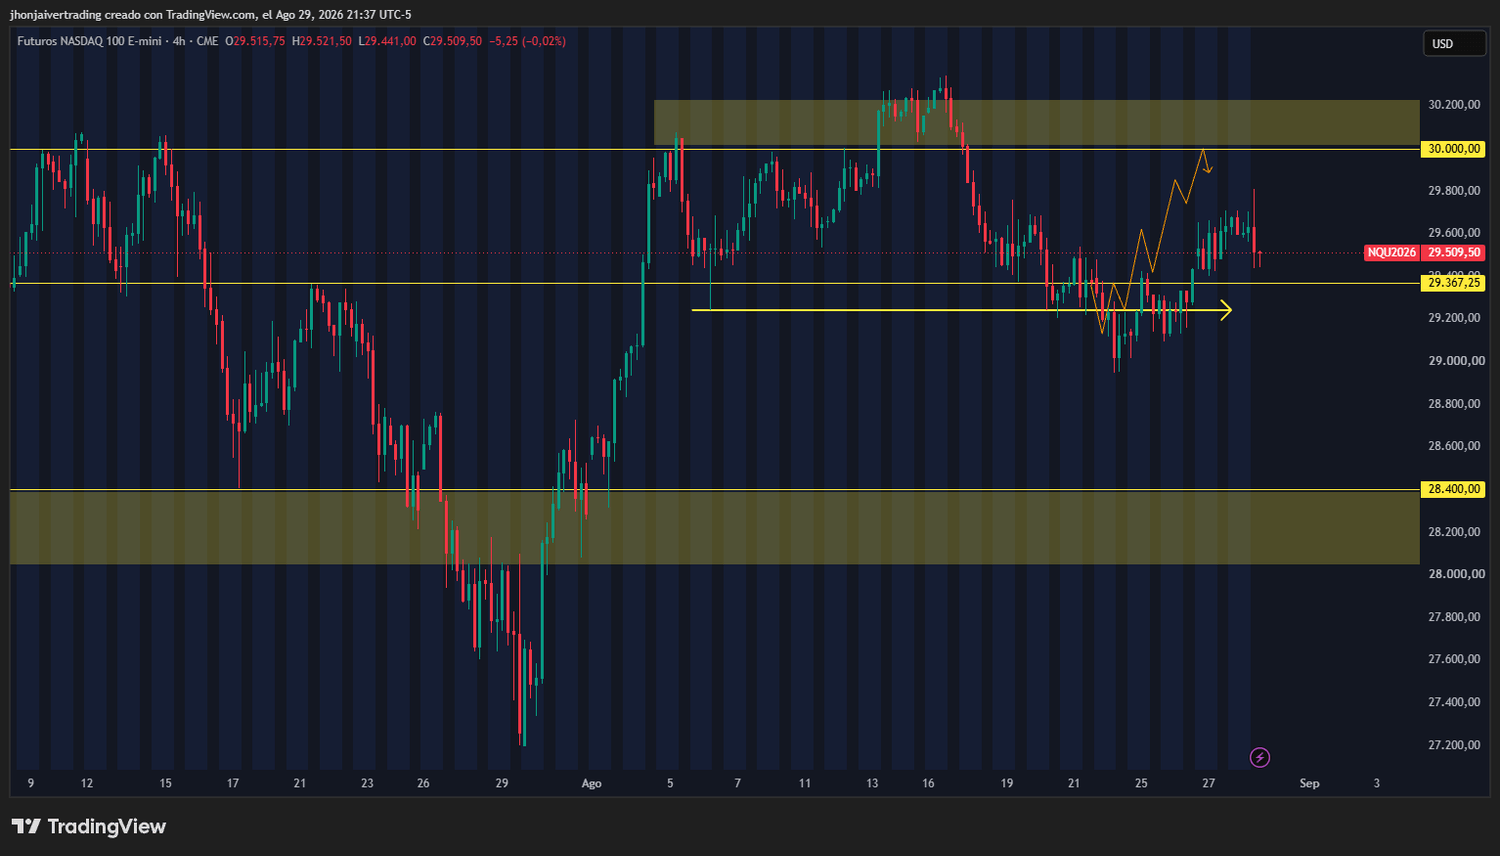The height and width of the screenshot is (856, 1500).
Task: Click the 30.000,00 yellow price label
Action: [1453, 149]
